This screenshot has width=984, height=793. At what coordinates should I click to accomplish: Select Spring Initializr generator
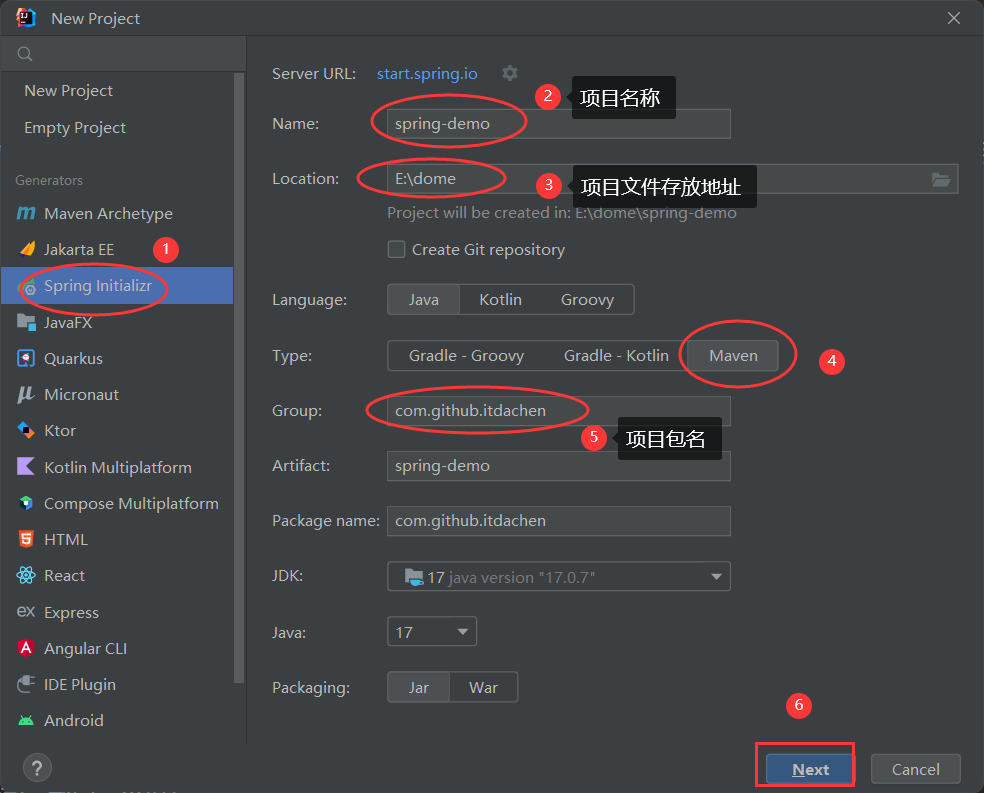coord(96,286)
